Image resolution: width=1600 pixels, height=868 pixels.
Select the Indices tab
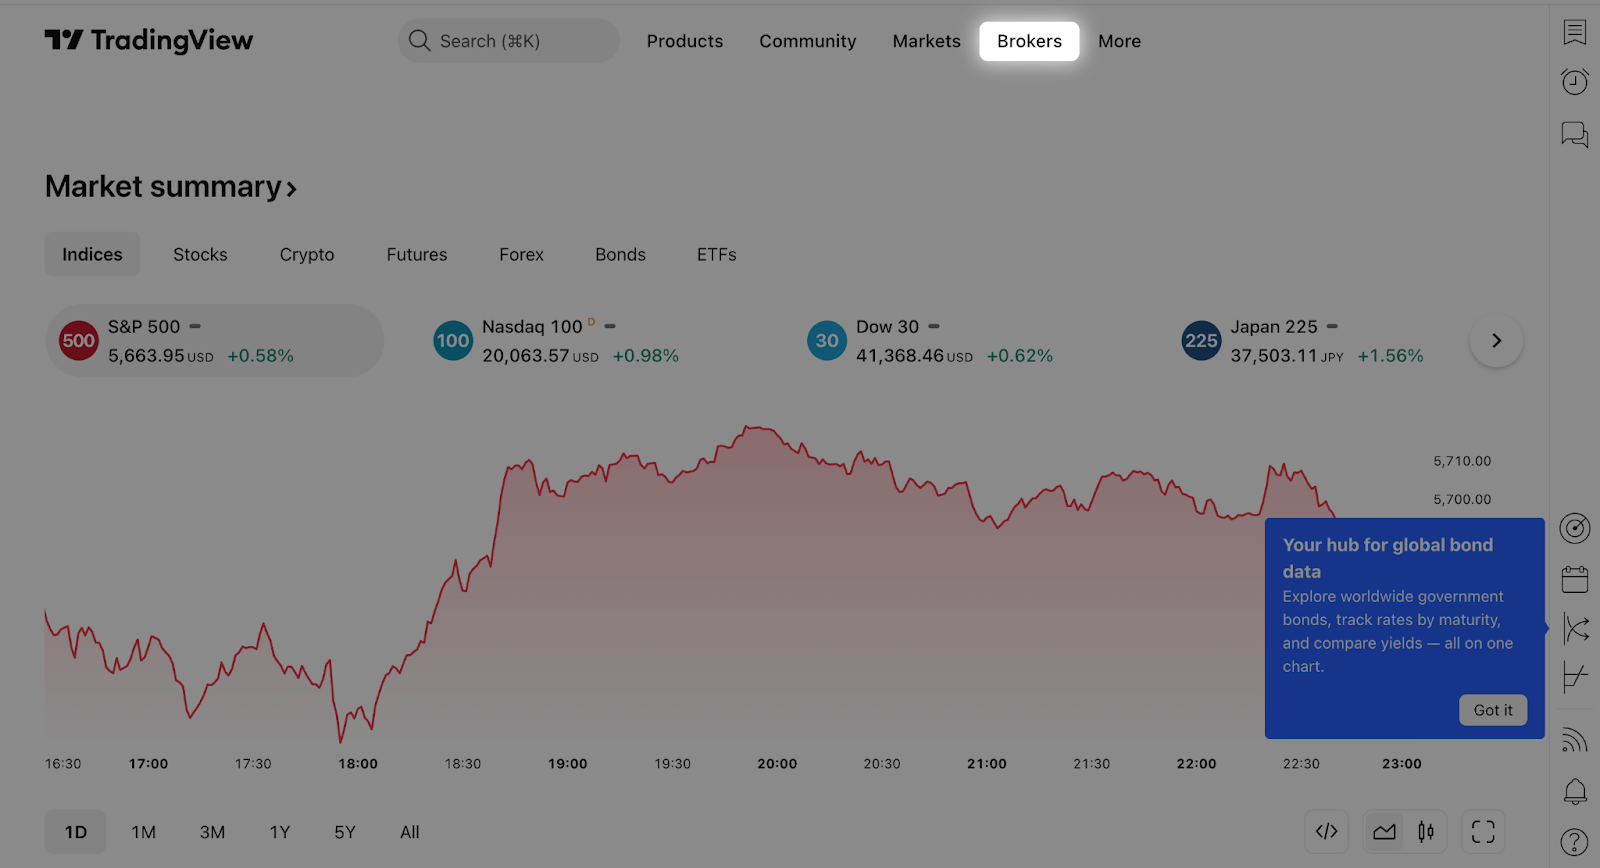[92, 254]
